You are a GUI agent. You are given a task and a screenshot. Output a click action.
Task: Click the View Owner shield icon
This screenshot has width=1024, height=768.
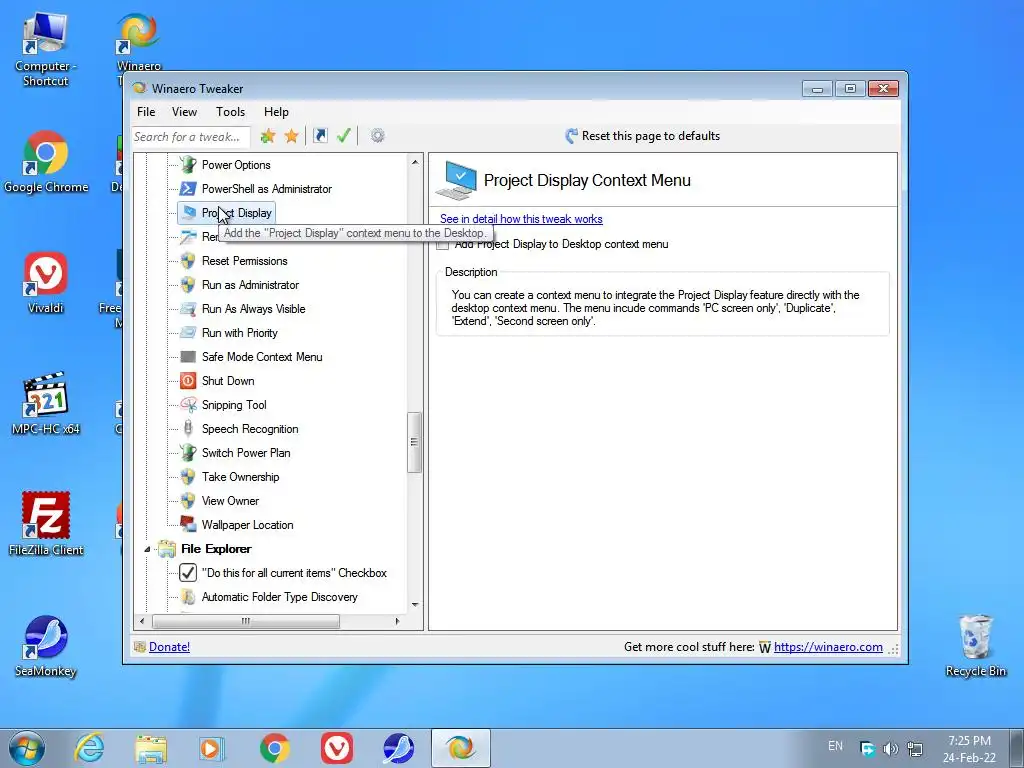[188, 501]
